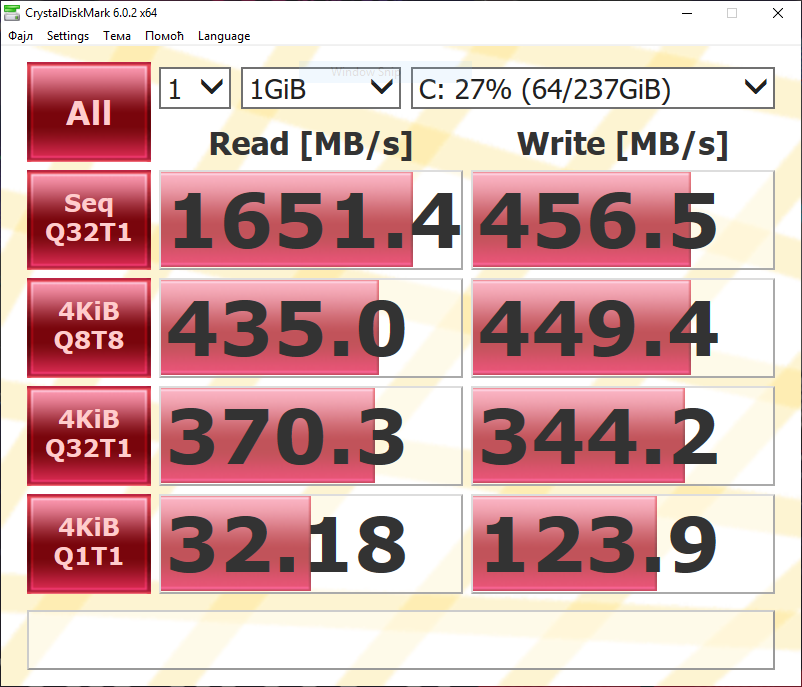Click the Seq read result 1651.4
Image resolution: width=802 pixels, height=687 pixels.
coord(311,220)
